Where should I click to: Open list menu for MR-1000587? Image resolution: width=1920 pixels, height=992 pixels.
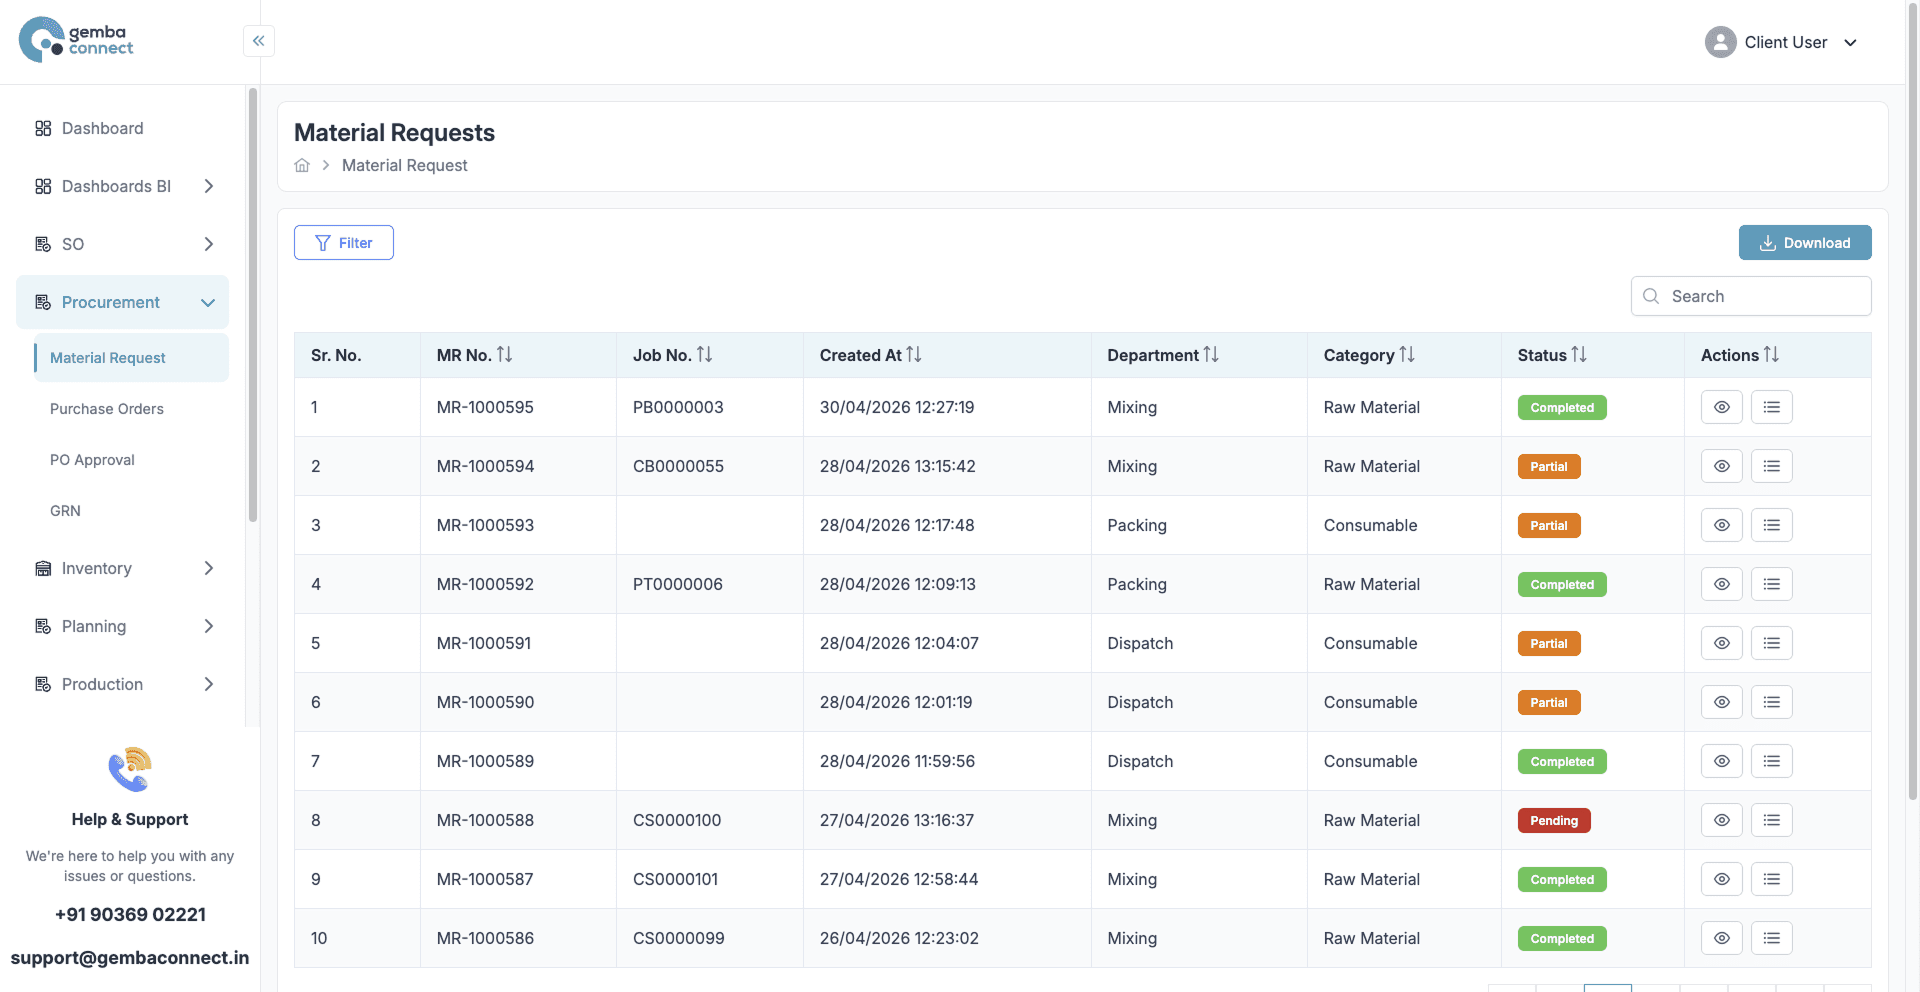click(x=1771, y=879)
